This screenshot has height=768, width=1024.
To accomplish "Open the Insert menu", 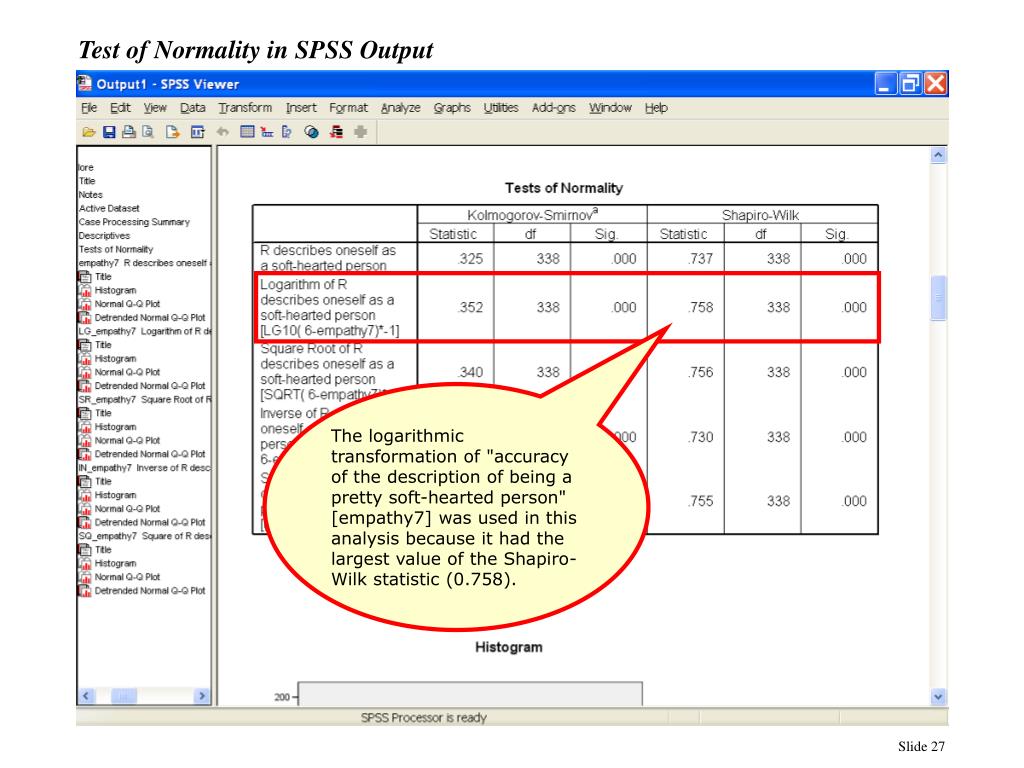I will point(301,108).
